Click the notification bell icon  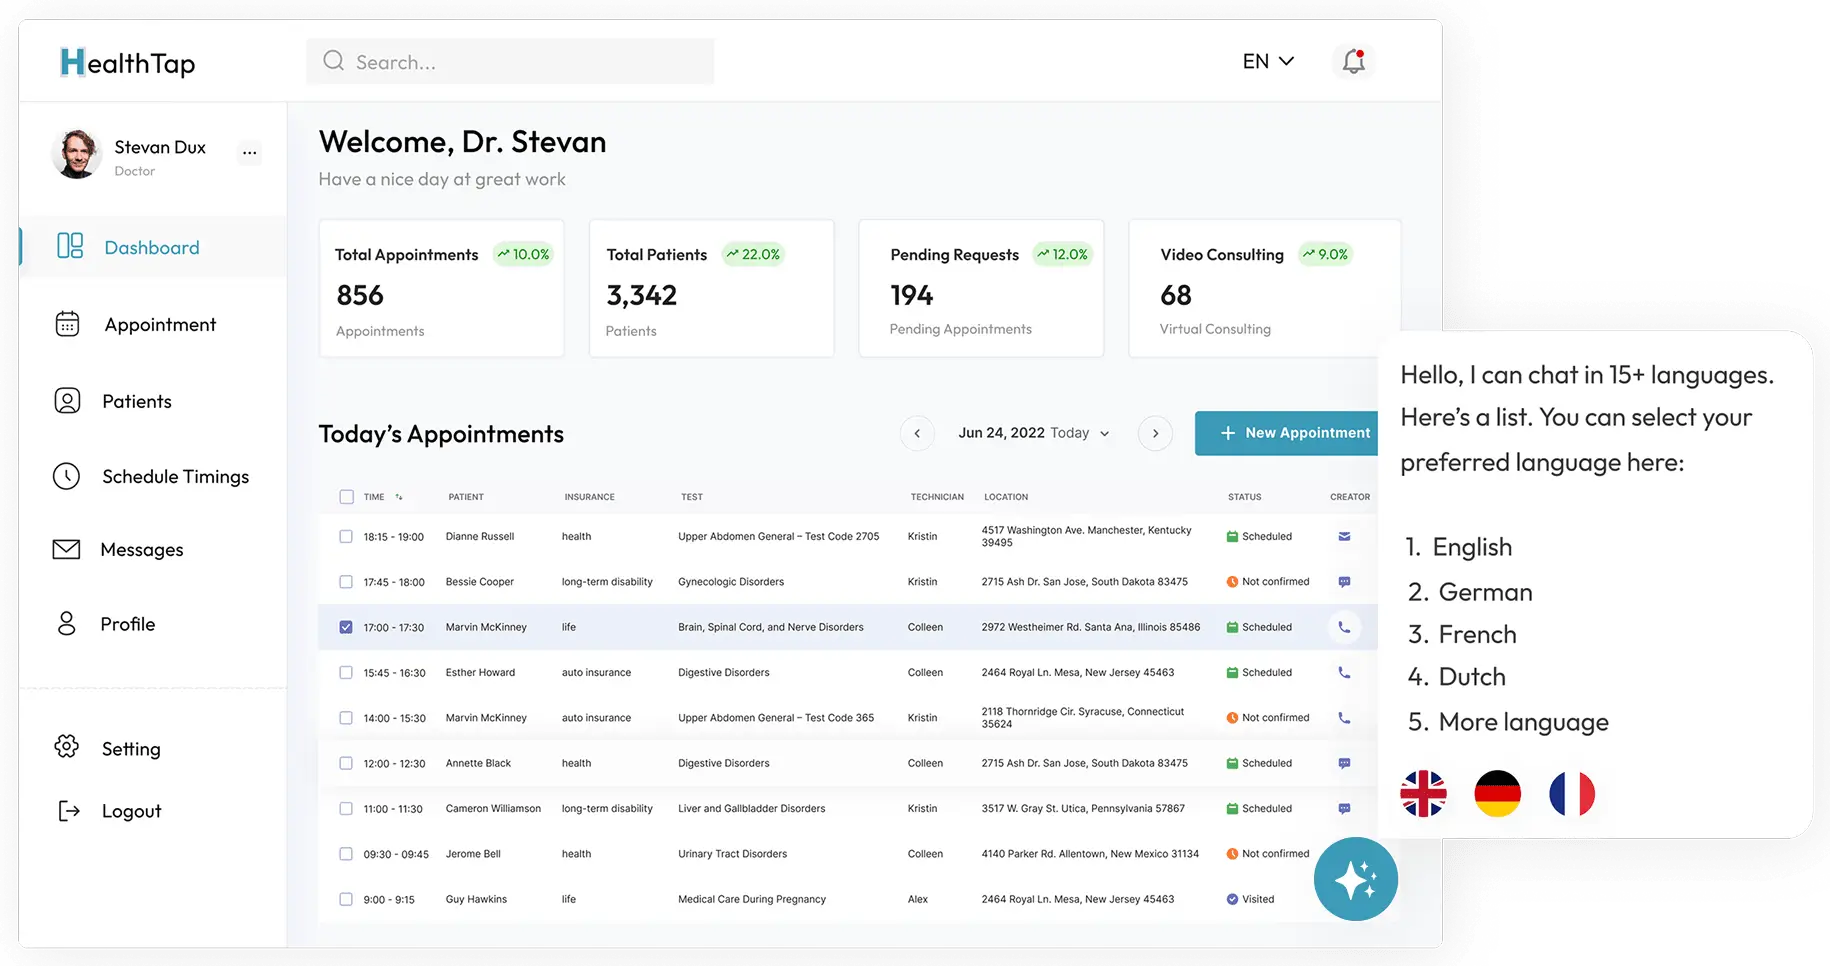click(x=1353, y=61)
